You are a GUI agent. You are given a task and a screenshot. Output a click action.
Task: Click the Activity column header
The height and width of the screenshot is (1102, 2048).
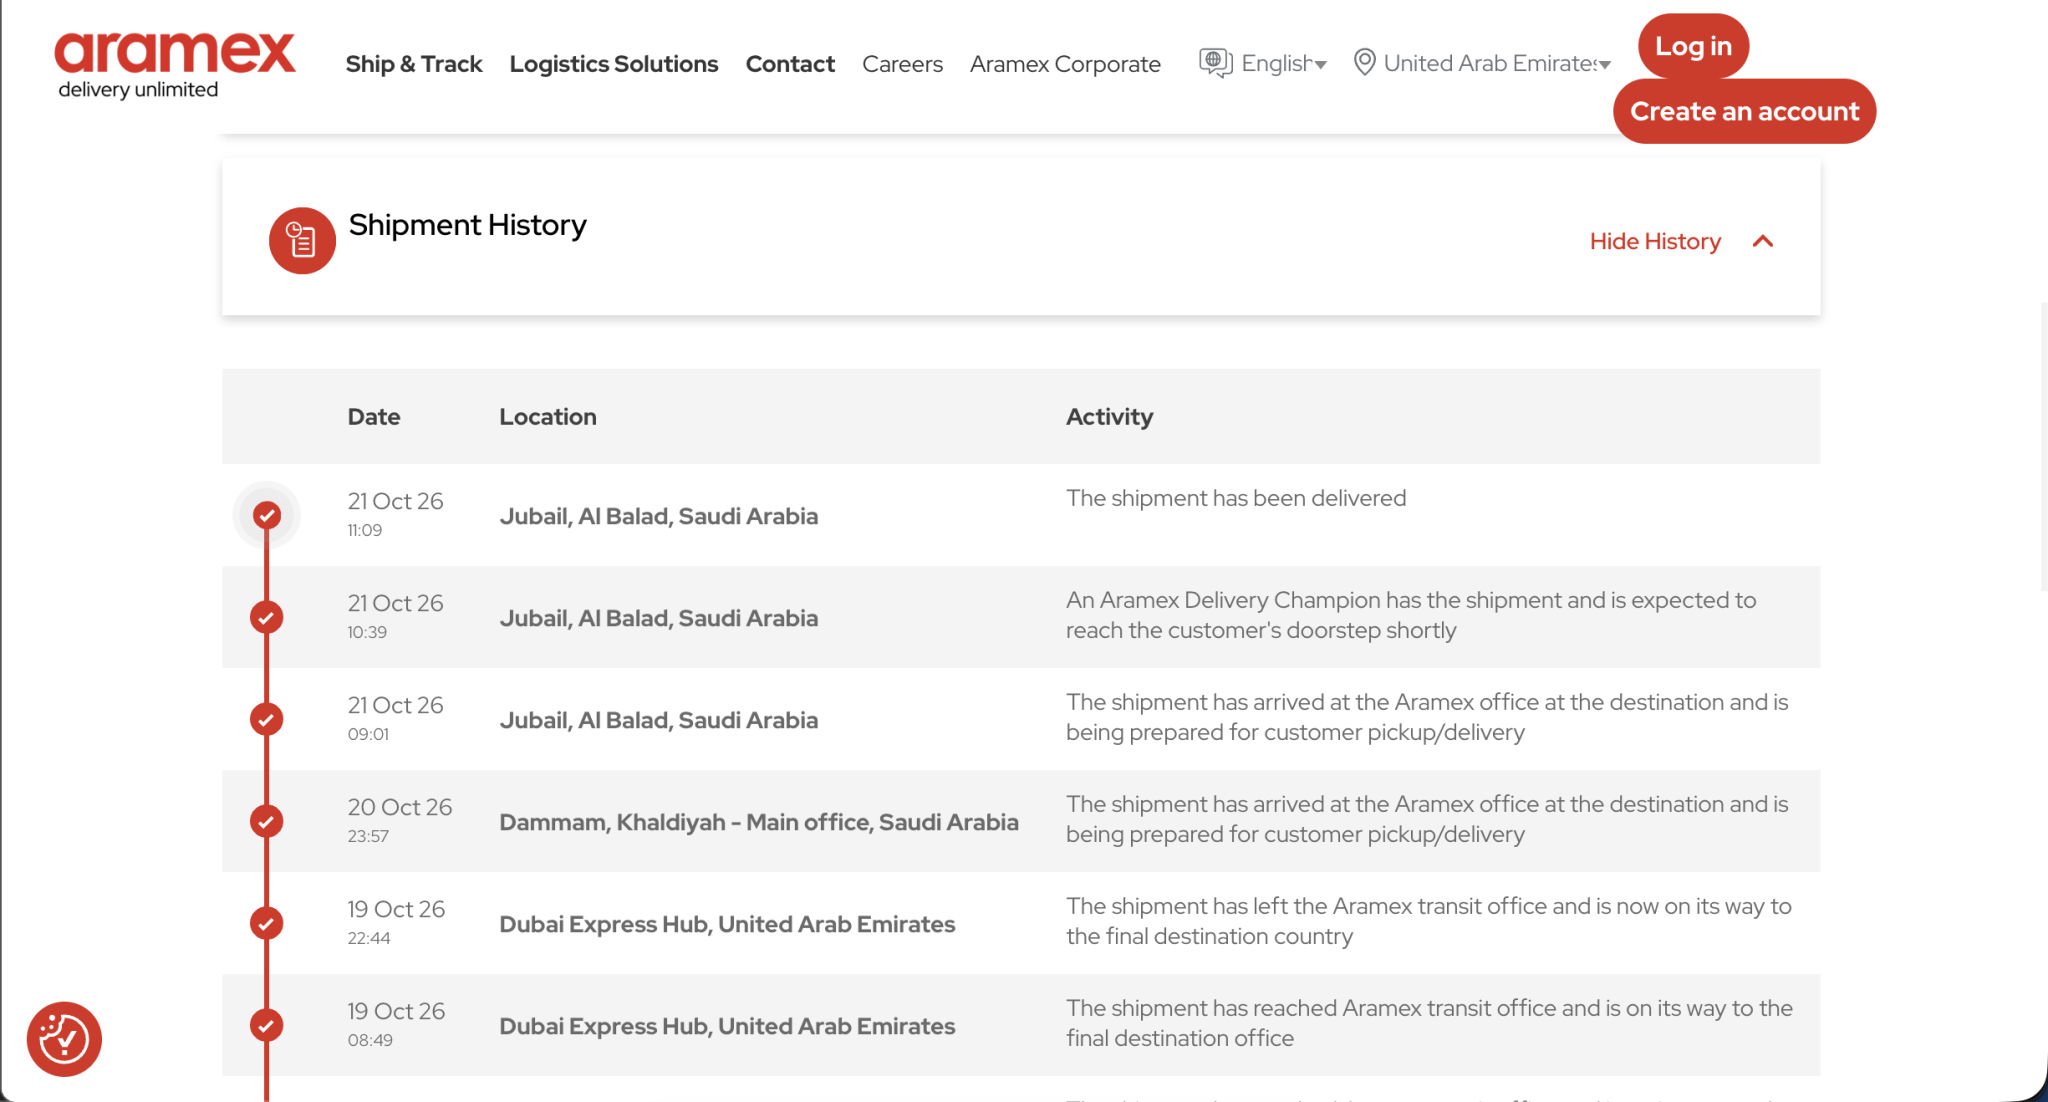pos(1109,417)
